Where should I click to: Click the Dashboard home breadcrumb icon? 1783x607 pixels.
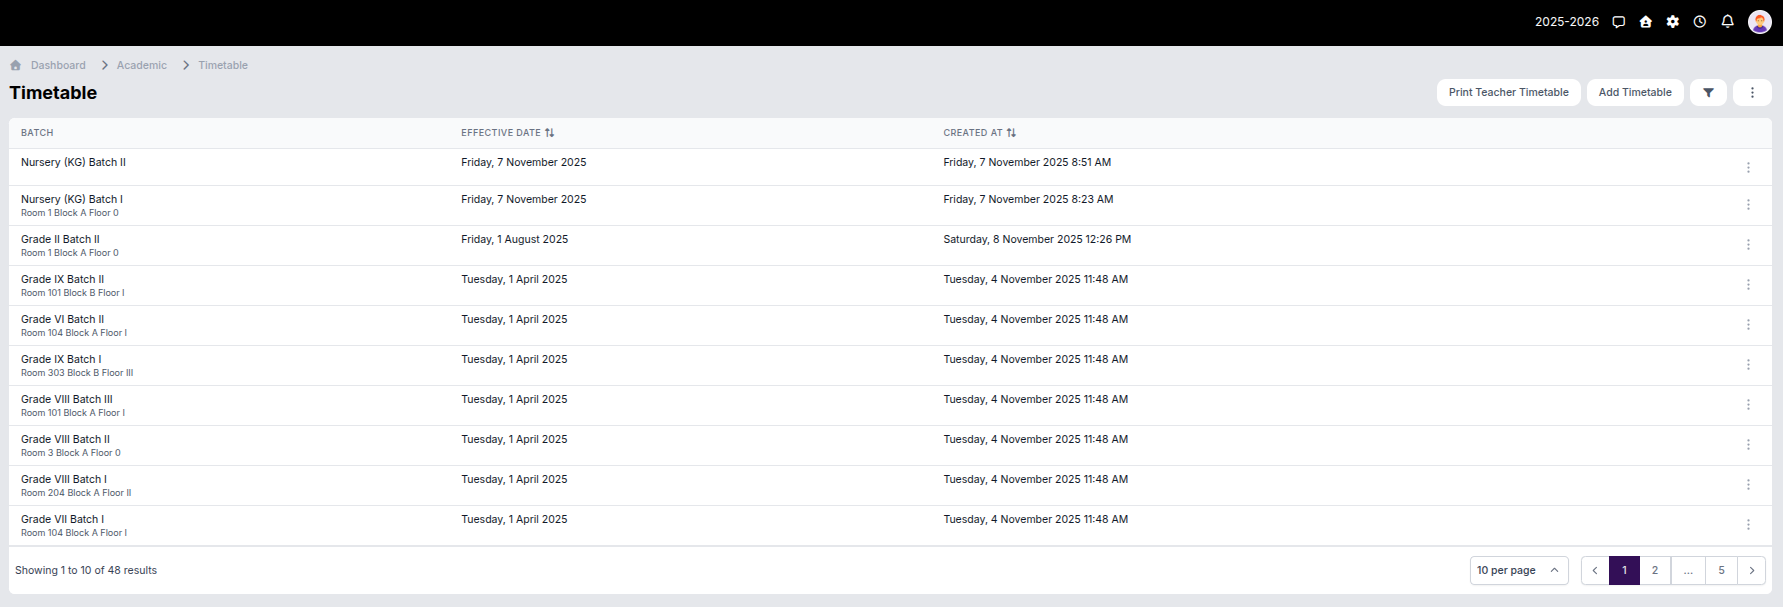tap(16, 65)
